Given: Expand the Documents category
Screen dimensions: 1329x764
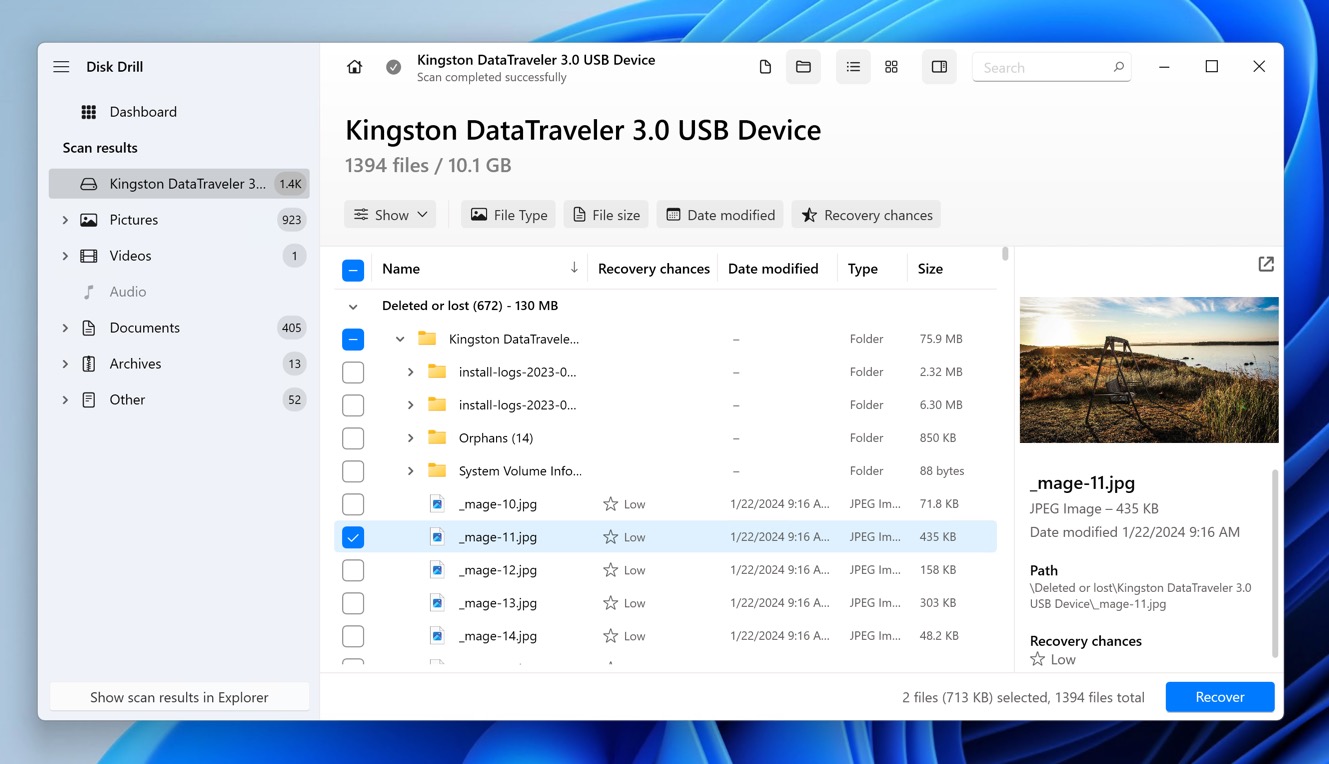Looking at the screenshot, I should click(65, 328).
